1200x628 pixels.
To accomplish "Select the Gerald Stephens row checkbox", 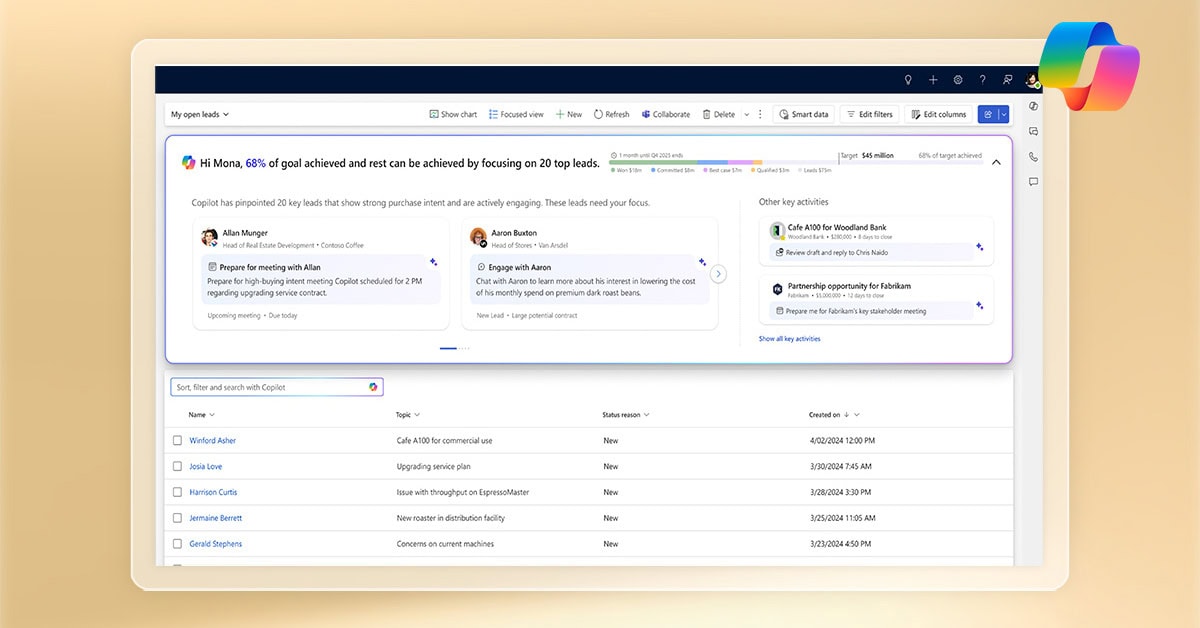I will pos(177,544).
